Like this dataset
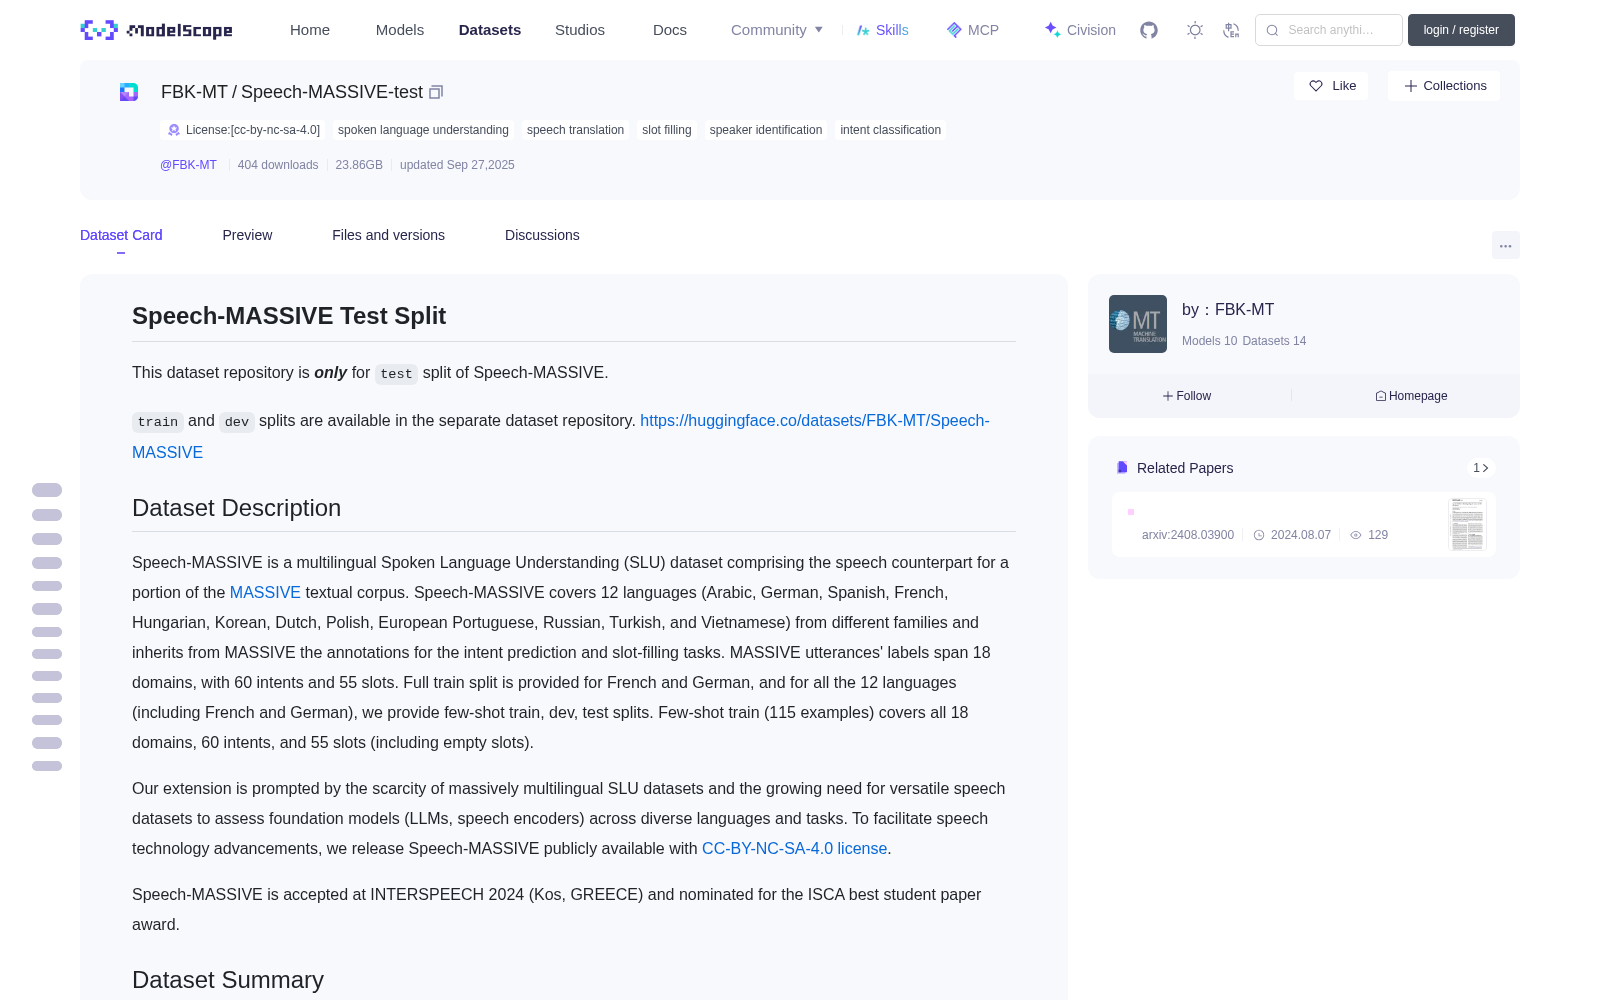The height and width of the screenshot is (1000, 1600). 1332,86
